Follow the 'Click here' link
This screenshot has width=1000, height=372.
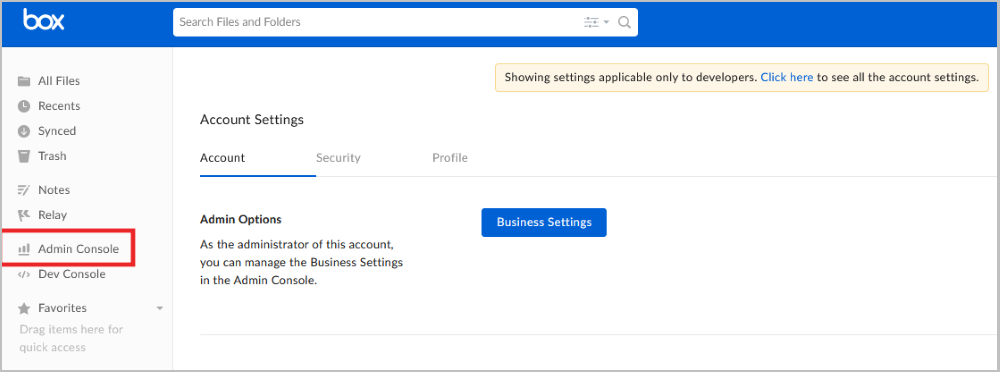click(x=786, y=77)
